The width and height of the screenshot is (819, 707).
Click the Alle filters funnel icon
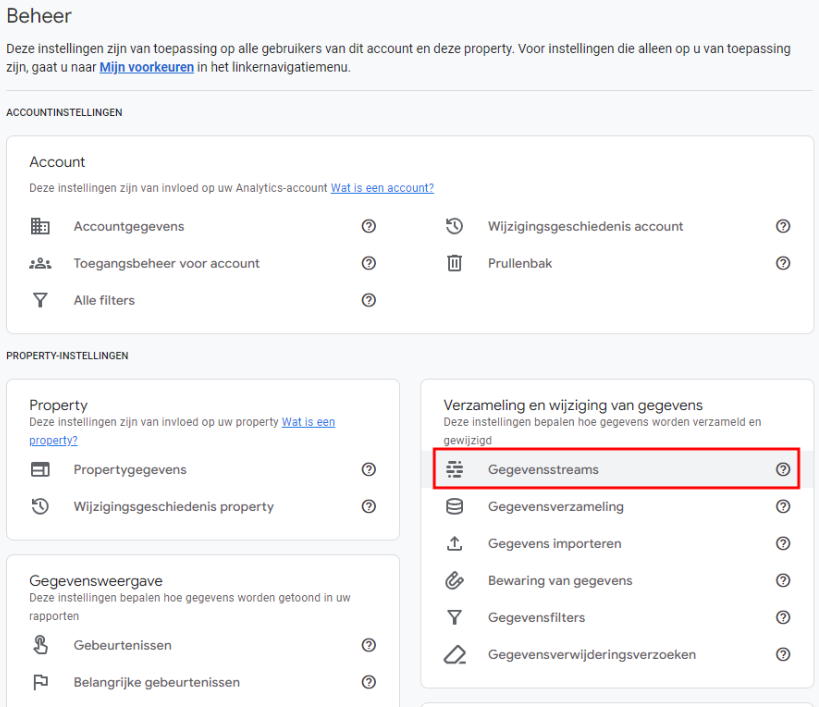click(40, 300)
